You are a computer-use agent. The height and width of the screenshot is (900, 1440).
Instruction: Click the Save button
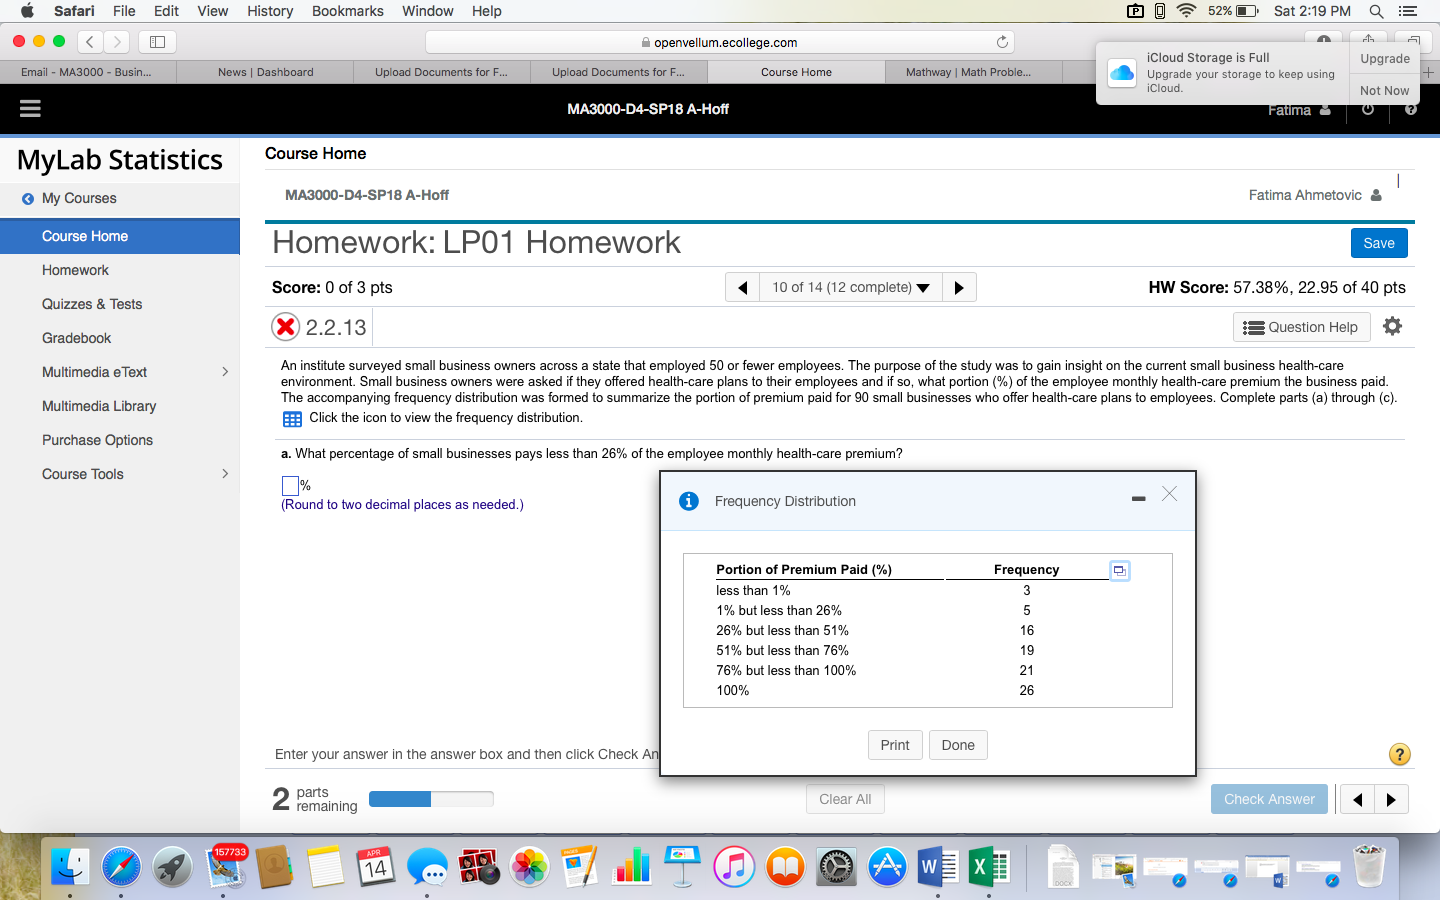(1379, 243)
